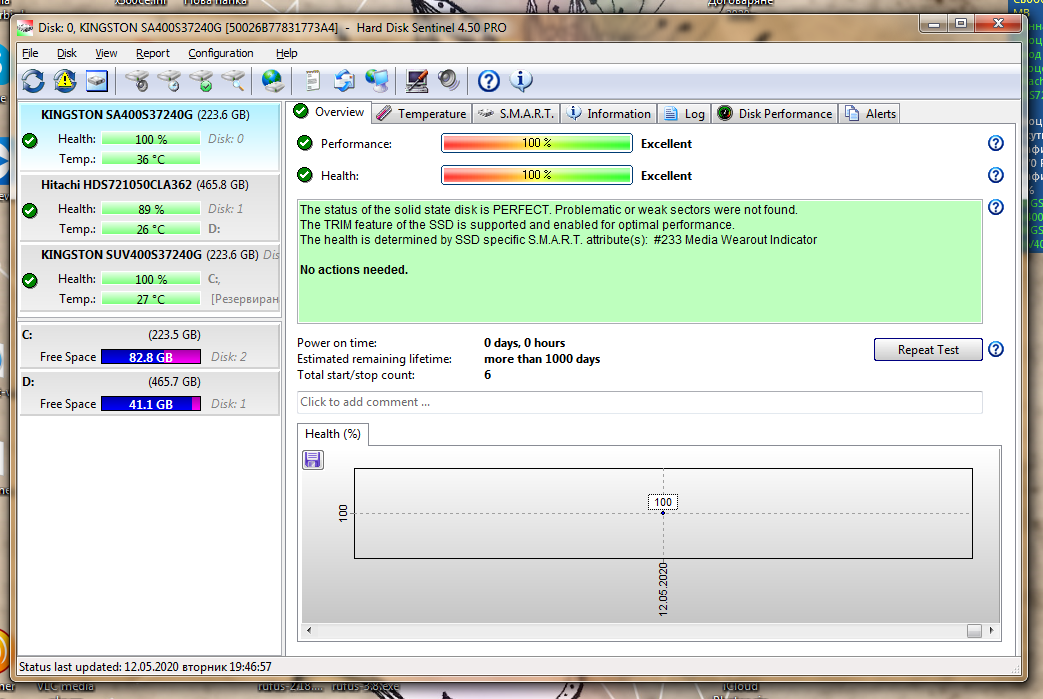
Task: Click the "0 days, 0 hours" power on value
Action: coord(524,343)
